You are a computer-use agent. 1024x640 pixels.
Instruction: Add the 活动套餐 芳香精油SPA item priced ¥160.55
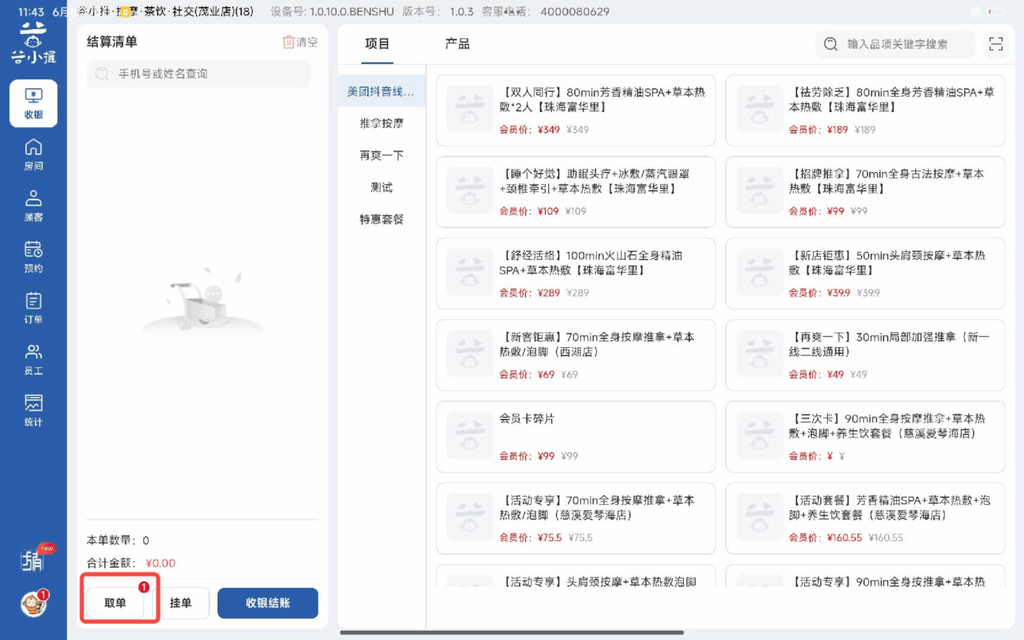(x=865, y=519)
